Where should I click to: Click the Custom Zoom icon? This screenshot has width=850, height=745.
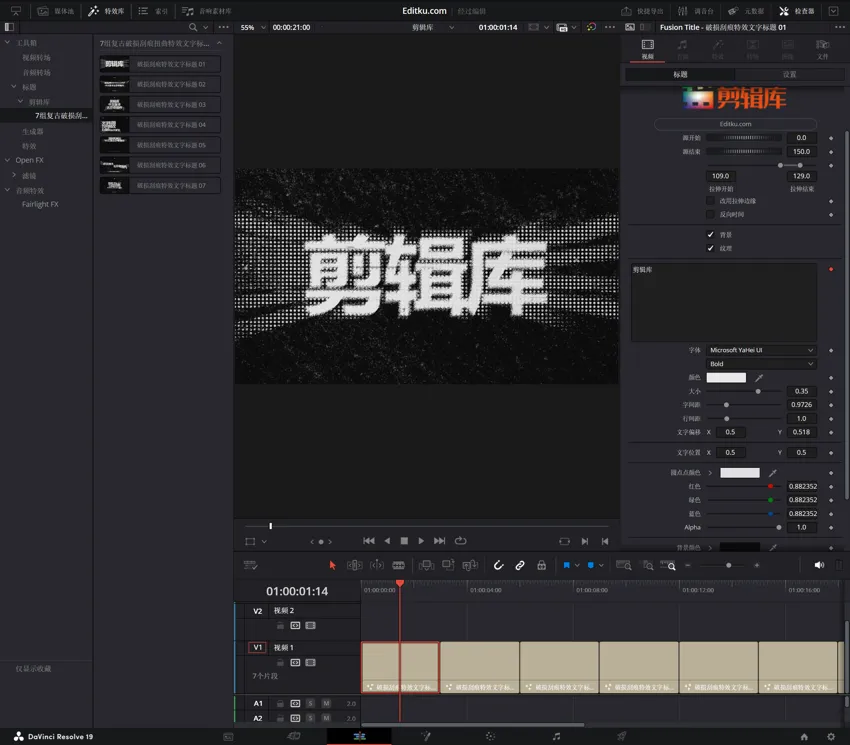pos(668,565)
